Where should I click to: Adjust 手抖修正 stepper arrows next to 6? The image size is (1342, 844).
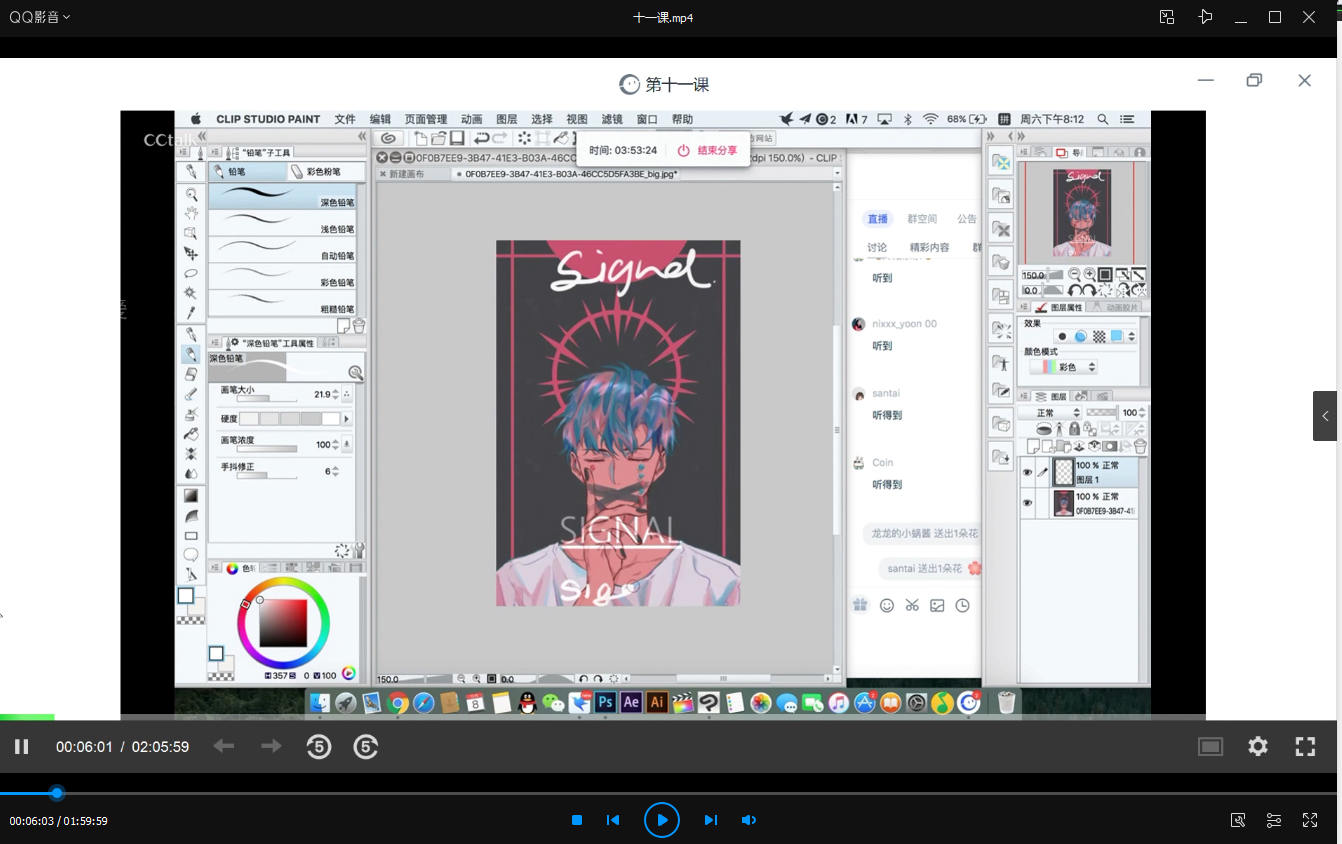335,471
